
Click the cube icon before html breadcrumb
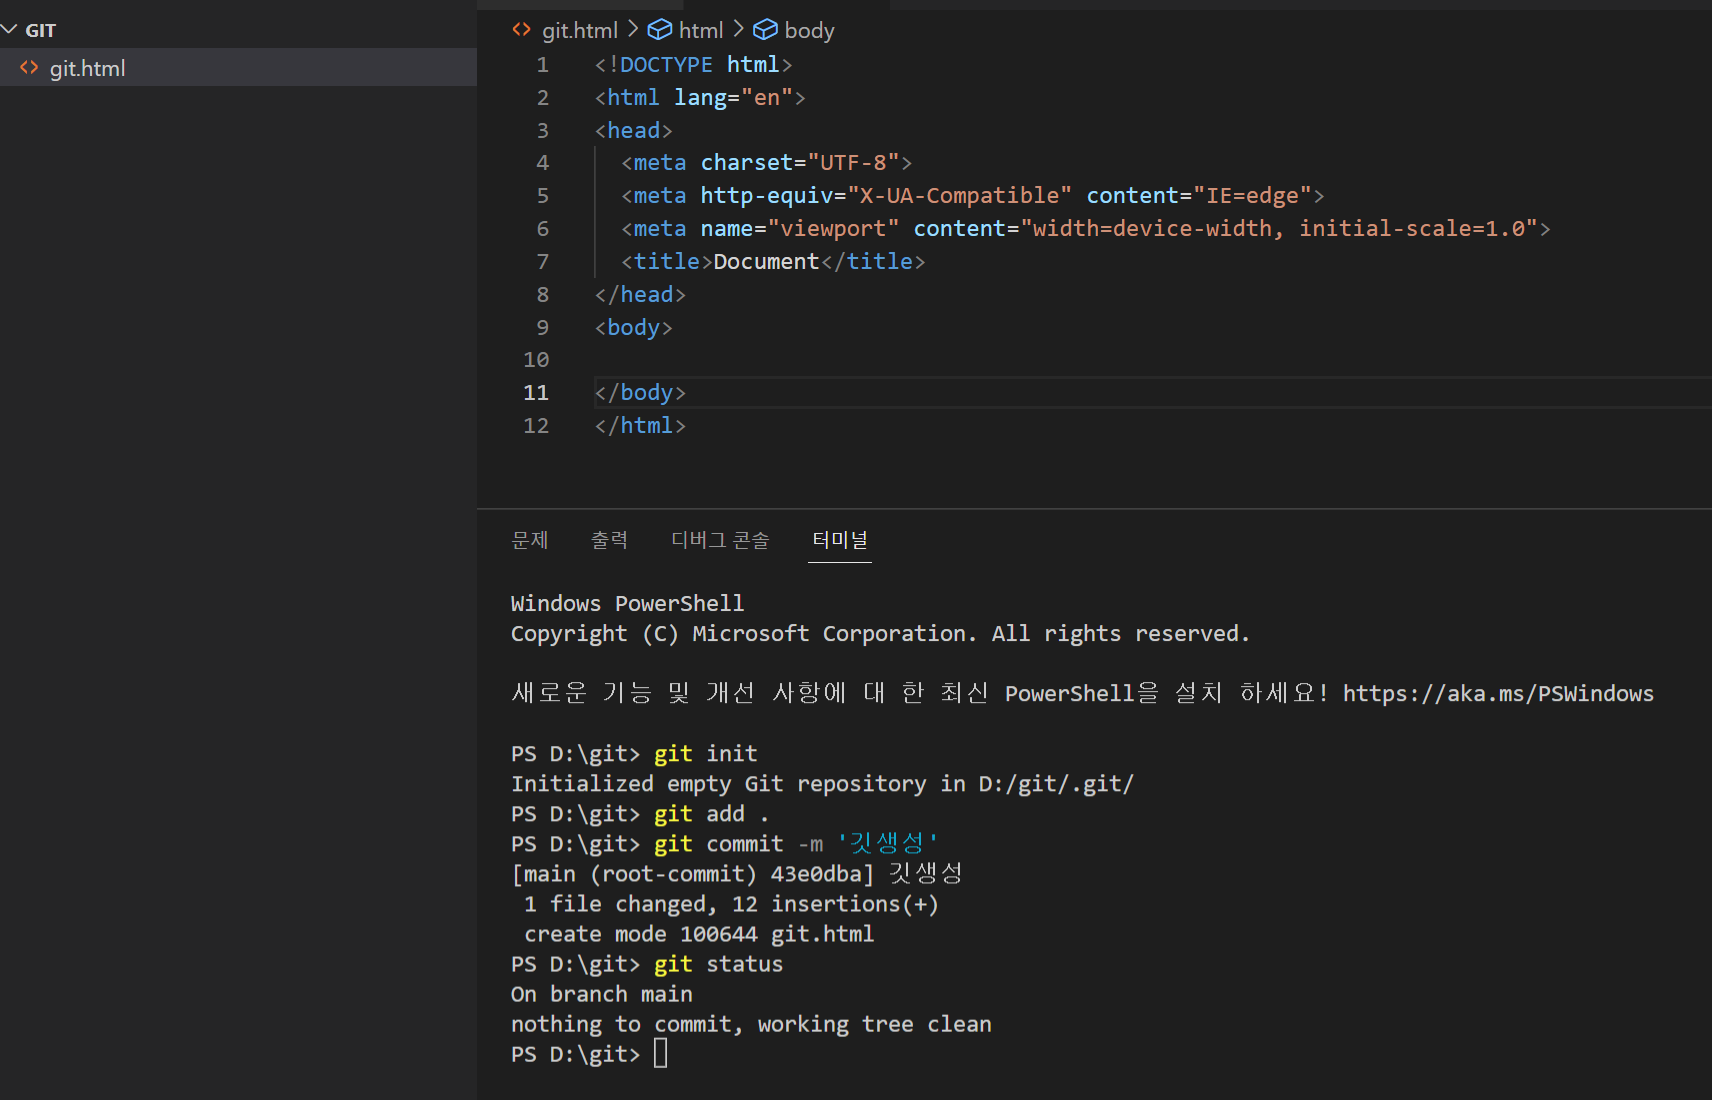tap(660, 30)
